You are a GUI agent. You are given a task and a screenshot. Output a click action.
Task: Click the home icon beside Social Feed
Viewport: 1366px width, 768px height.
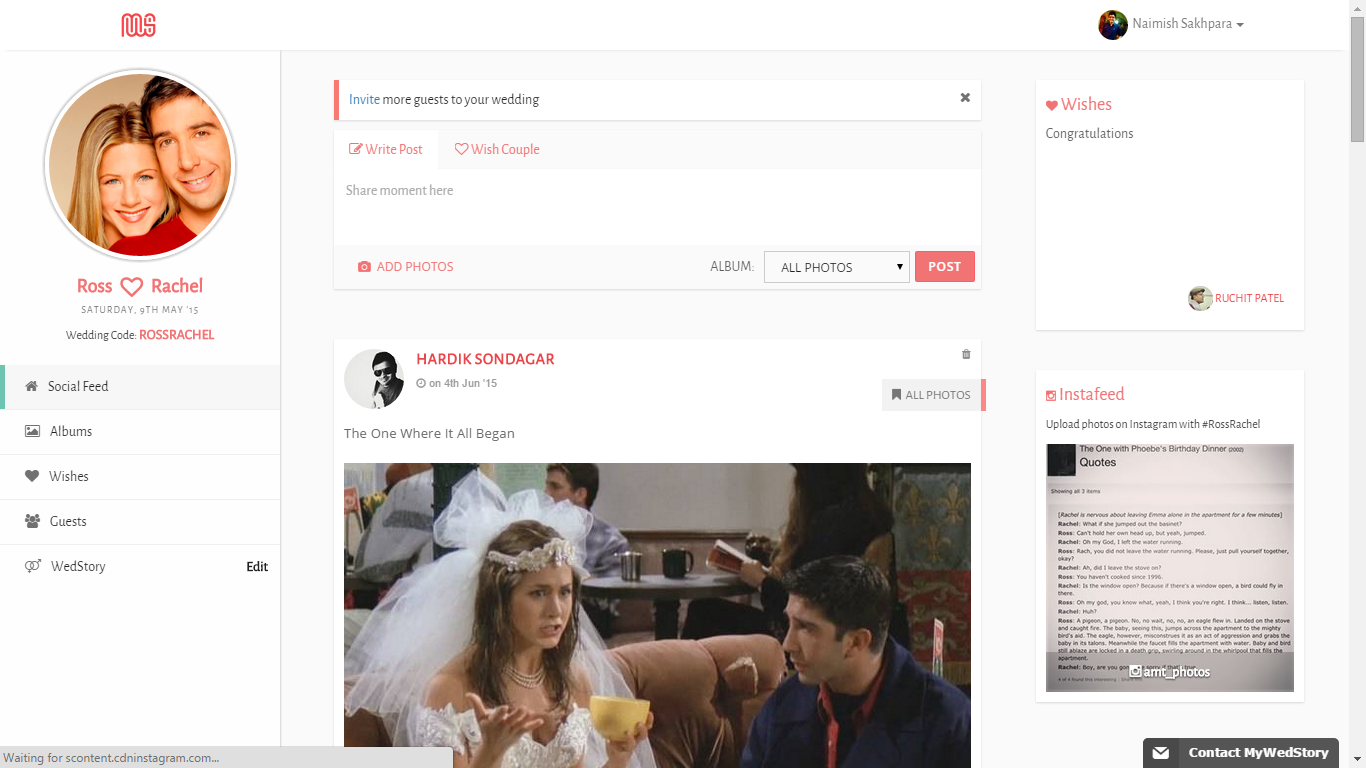click(x=31, y=386)
